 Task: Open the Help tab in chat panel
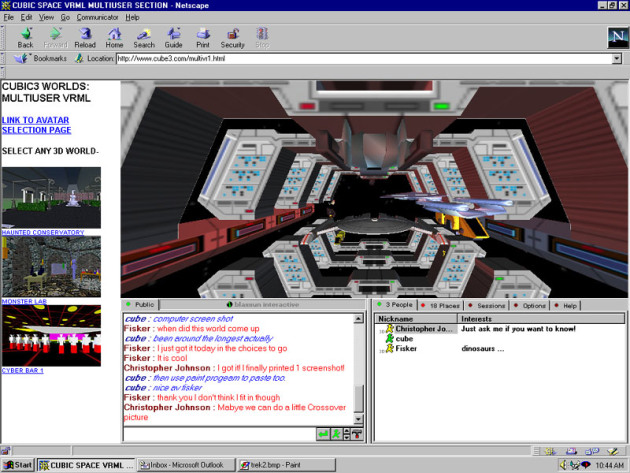pos(566,305)
